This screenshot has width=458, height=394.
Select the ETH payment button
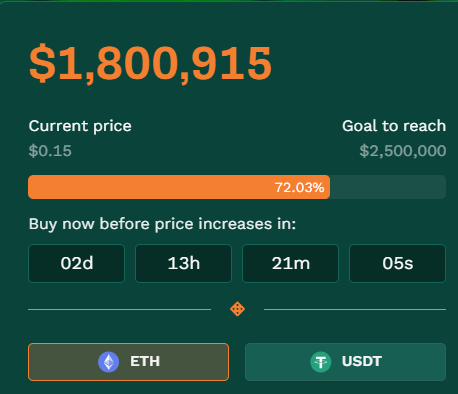click(128, 362)
